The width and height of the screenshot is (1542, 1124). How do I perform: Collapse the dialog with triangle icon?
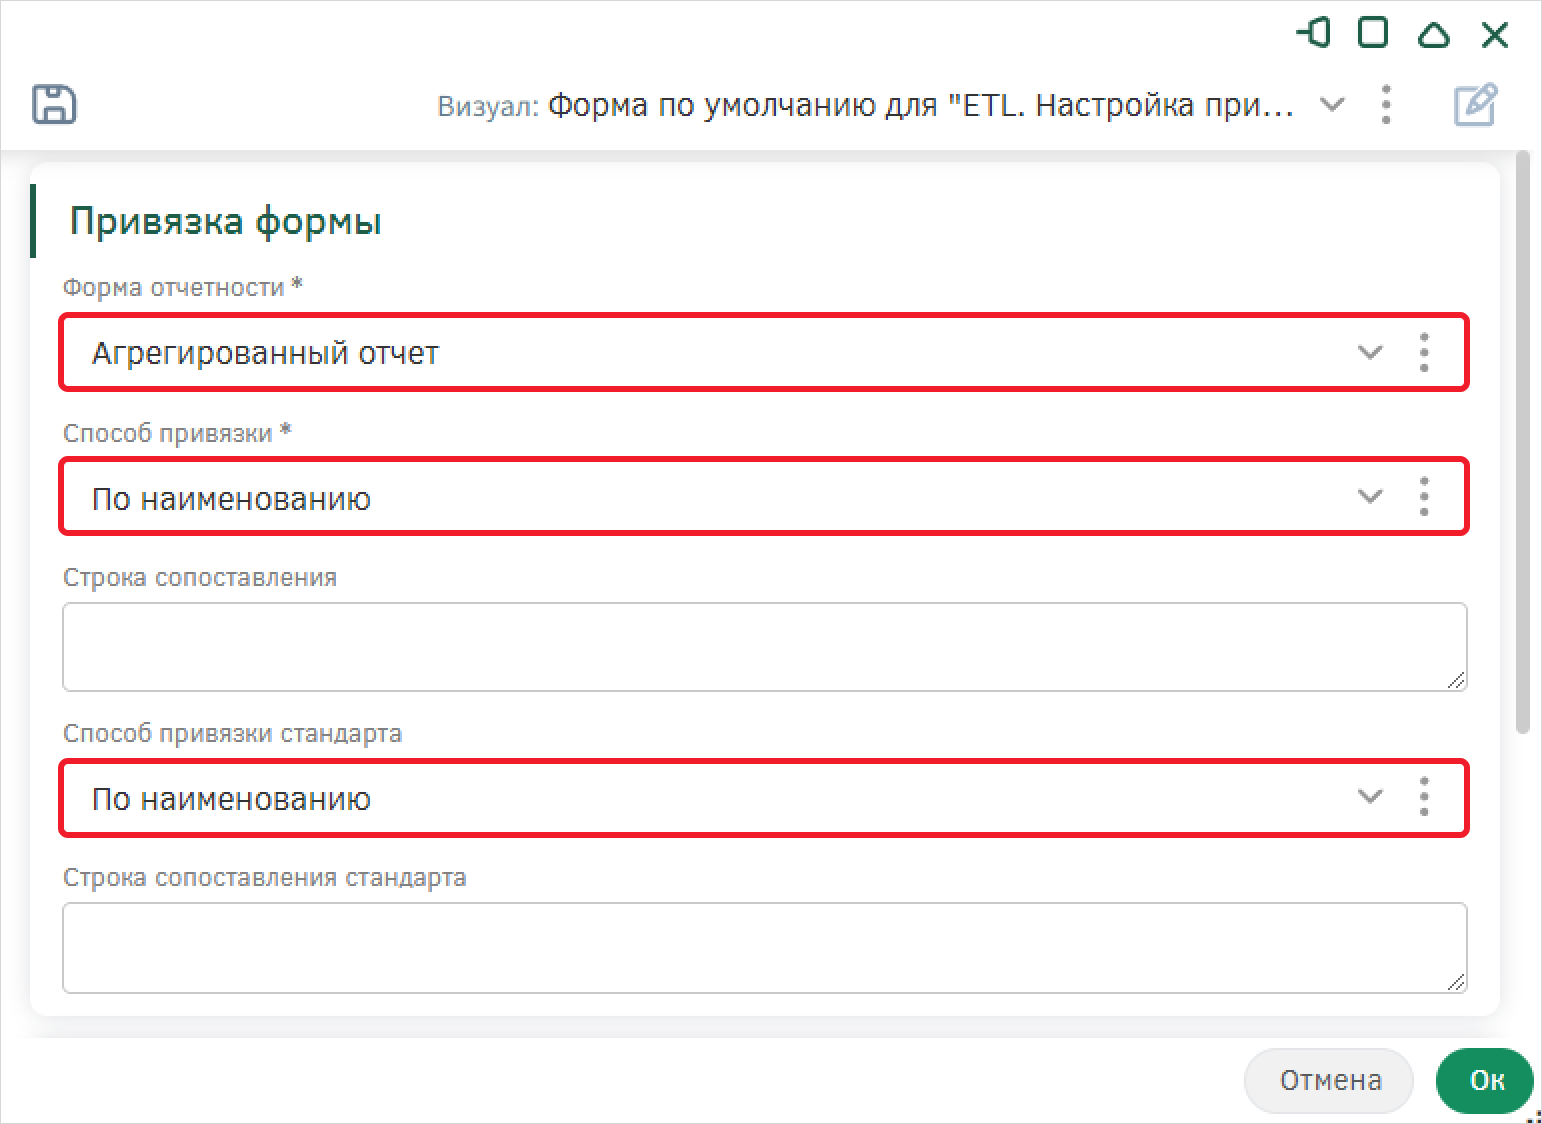point(1434,35)
